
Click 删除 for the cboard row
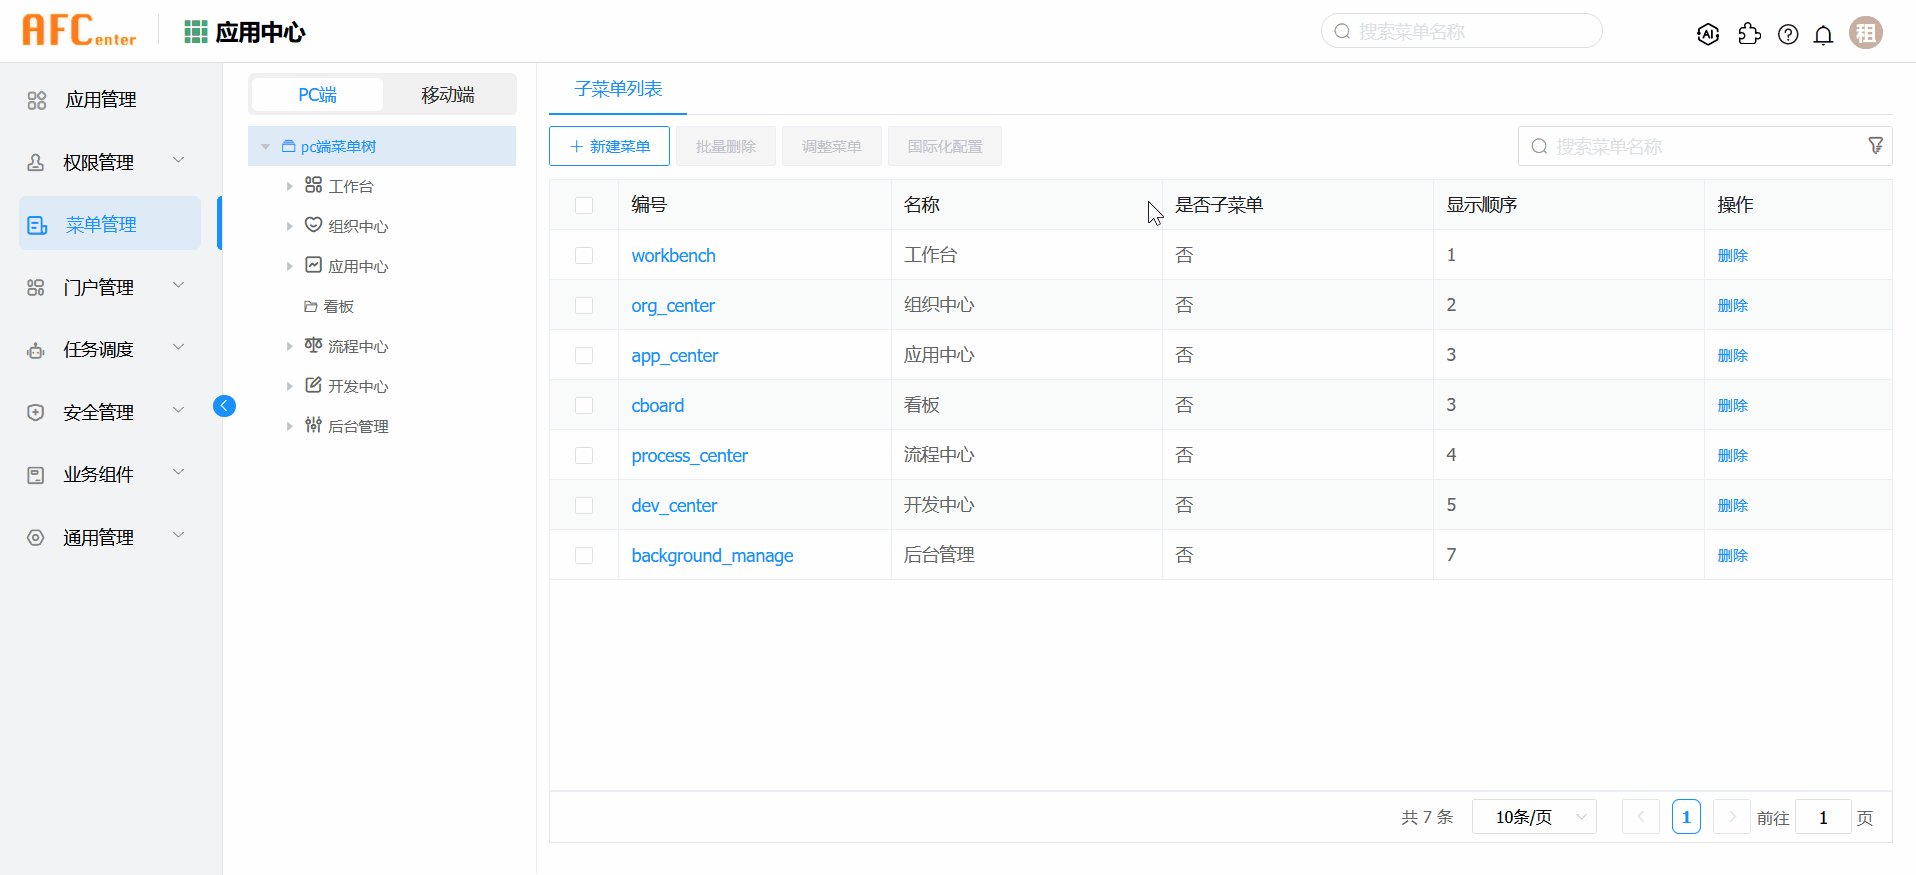tap(1732, 406)
